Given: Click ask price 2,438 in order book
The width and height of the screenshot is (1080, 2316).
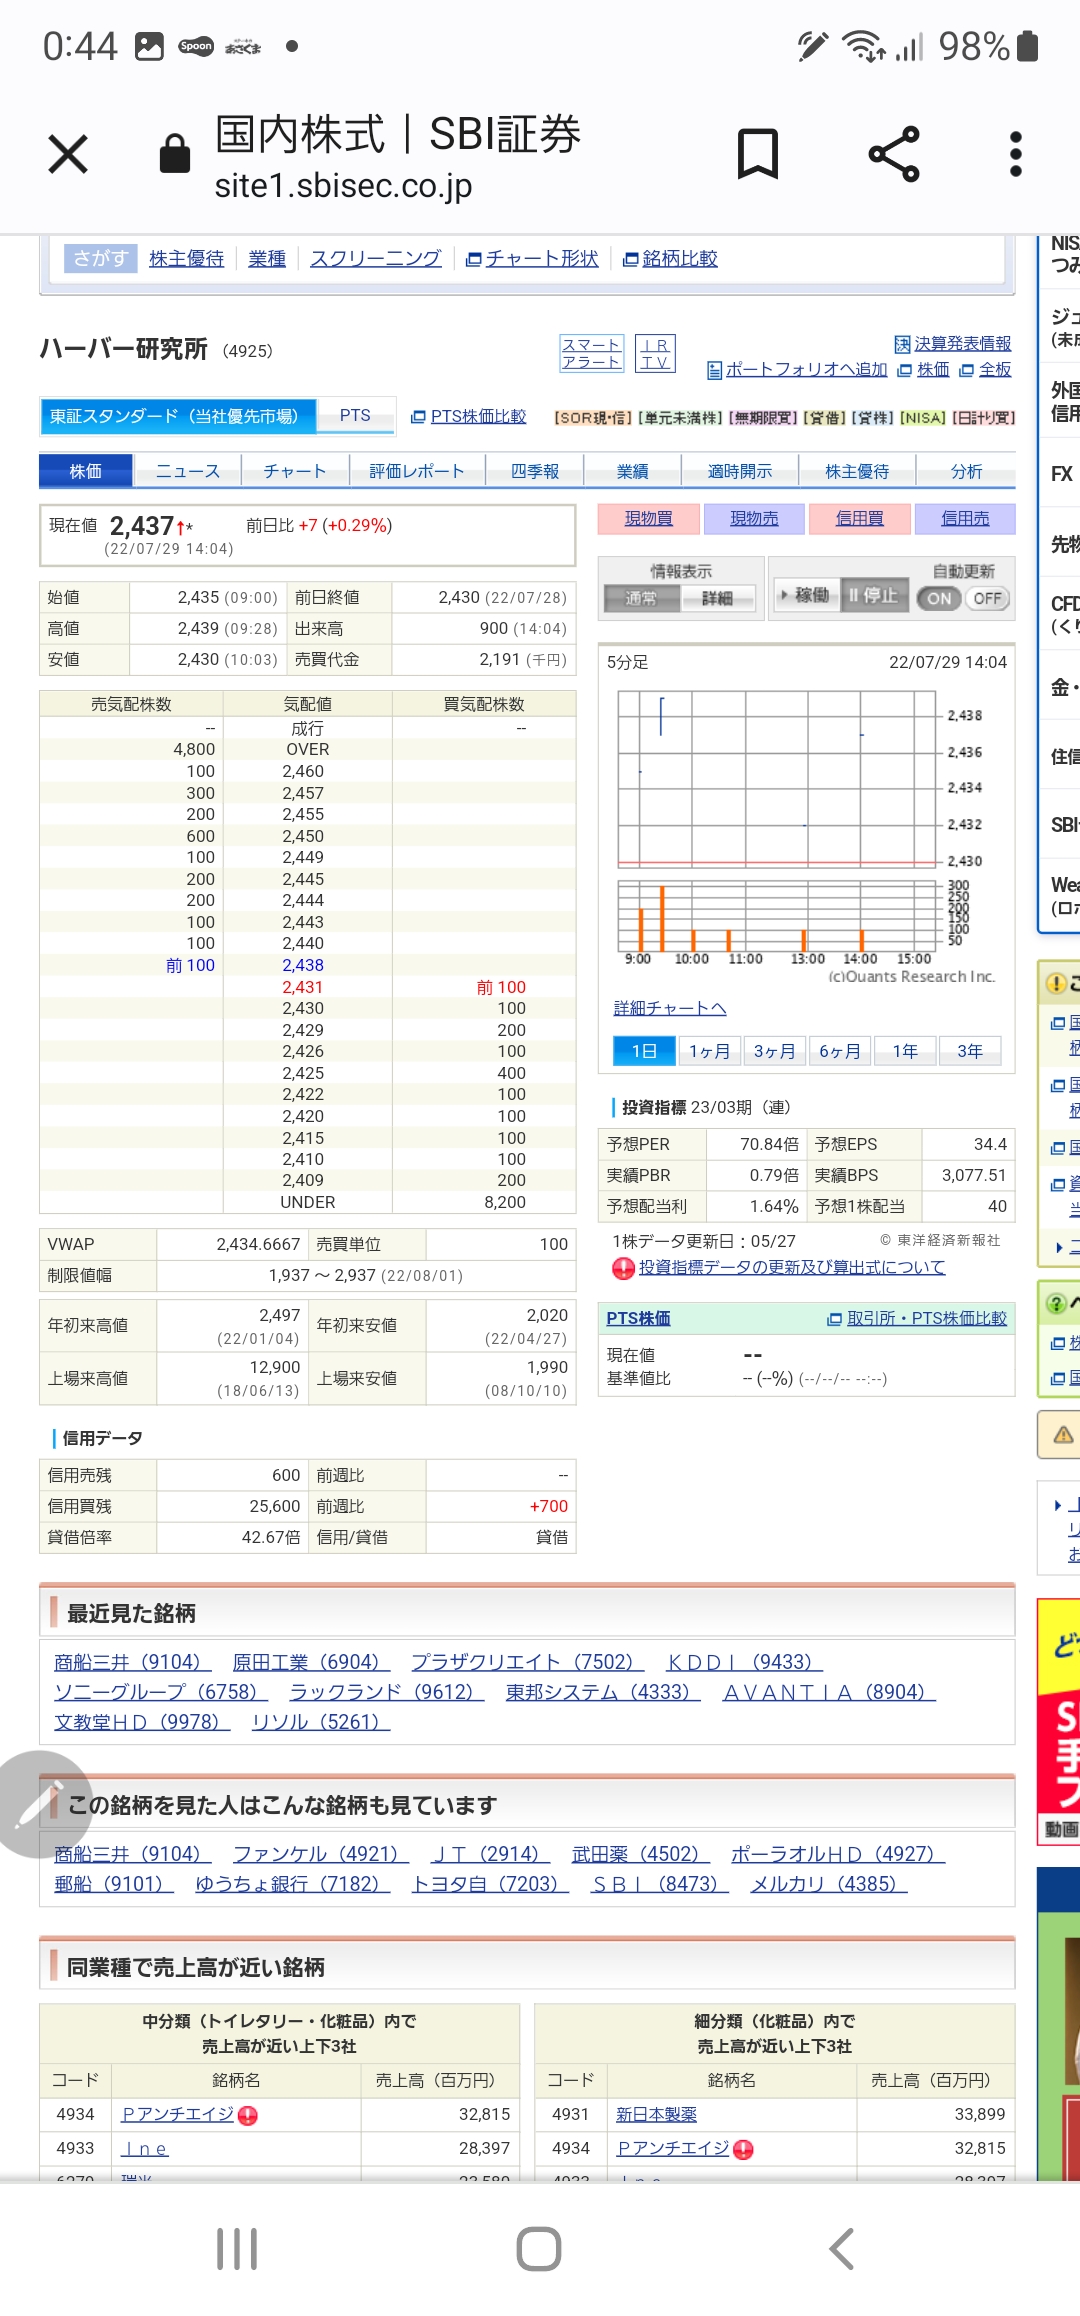Looking at the screenshot, I should [303, 965].
